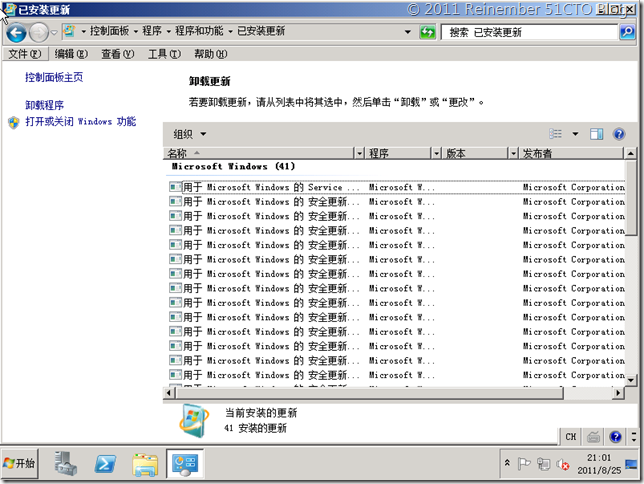644x484 pixels.
Task: Open the 帮助(H) menu
Action: tap(211, 54)
